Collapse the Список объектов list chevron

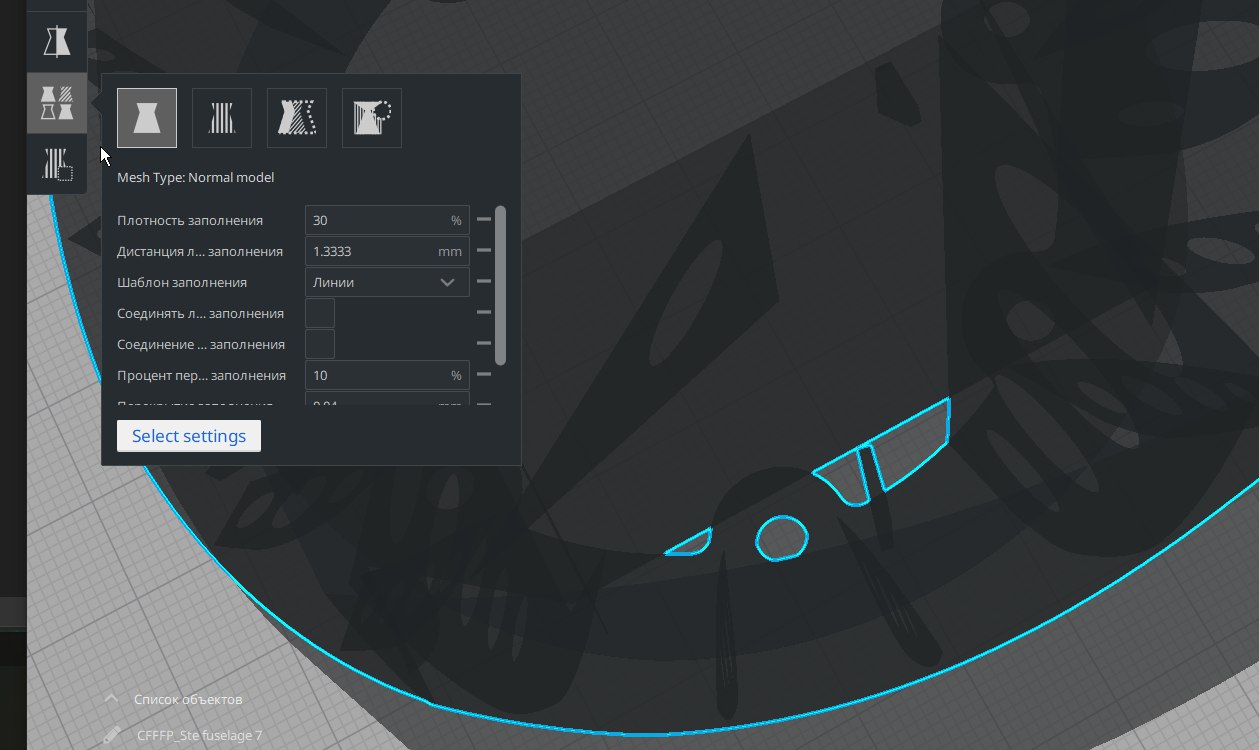[113, 699]
